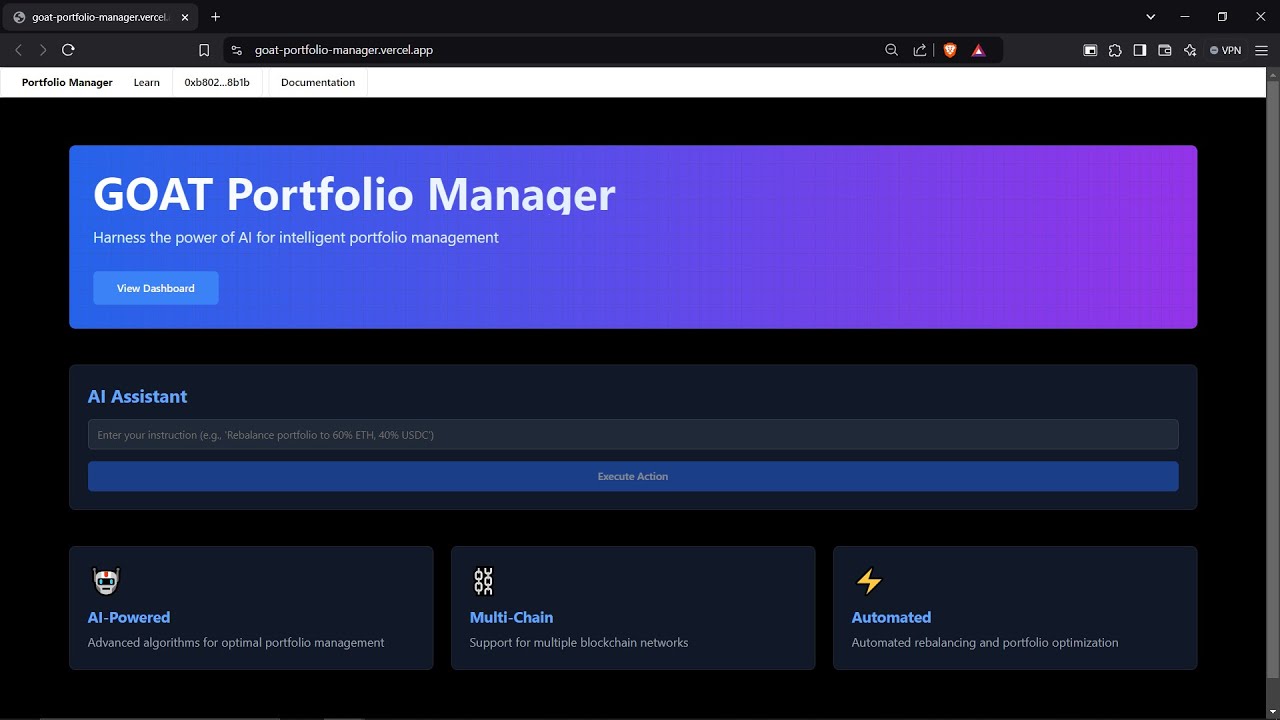
Task: Open the browser hamburger menu
Action: coord(1261,50)
